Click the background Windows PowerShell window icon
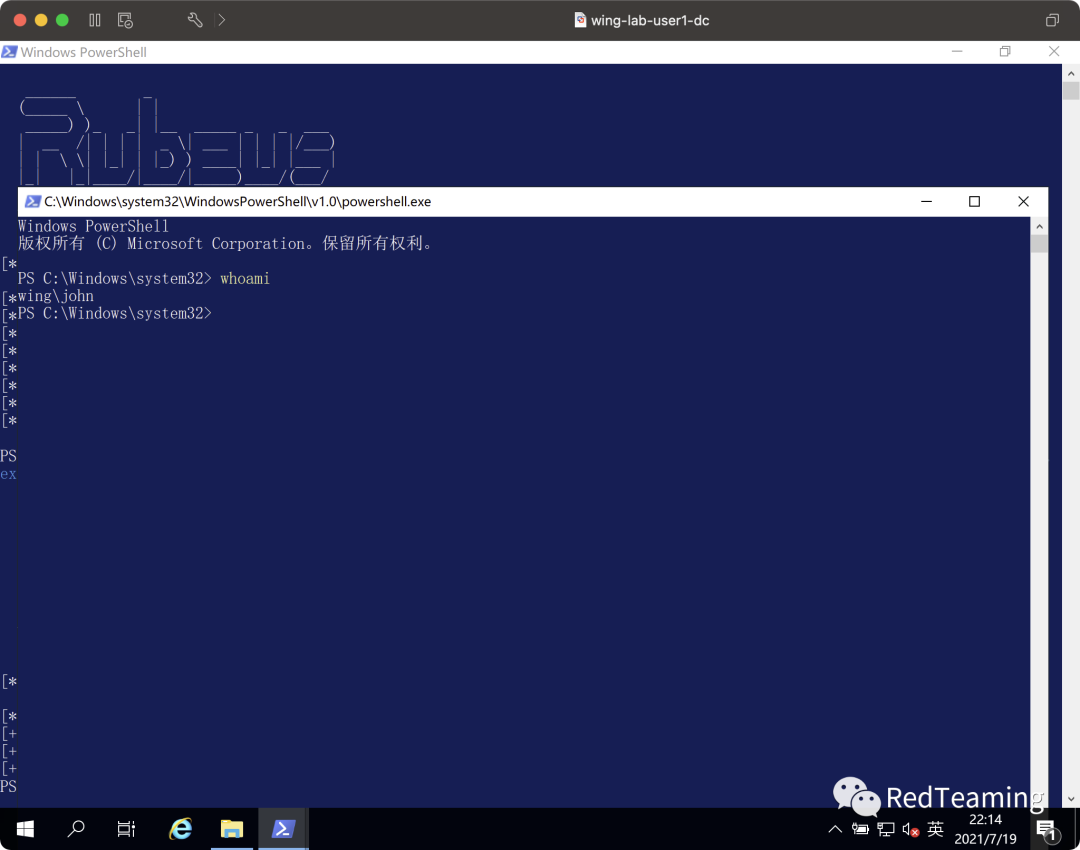Screen dimensions: 1080x850 [x=10, y=52]
